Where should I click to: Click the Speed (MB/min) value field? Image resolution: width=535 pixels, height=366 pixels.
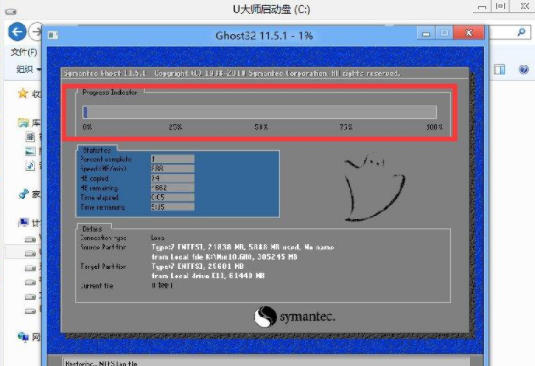coord(173,169)
